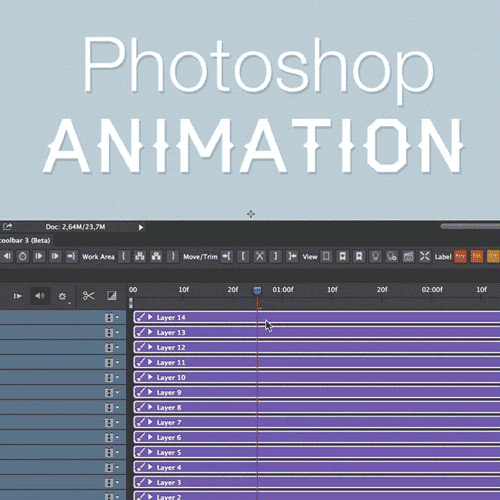Set work area start with the opening brace icon
Screen dimensions: 500x500
click(123, 256)
